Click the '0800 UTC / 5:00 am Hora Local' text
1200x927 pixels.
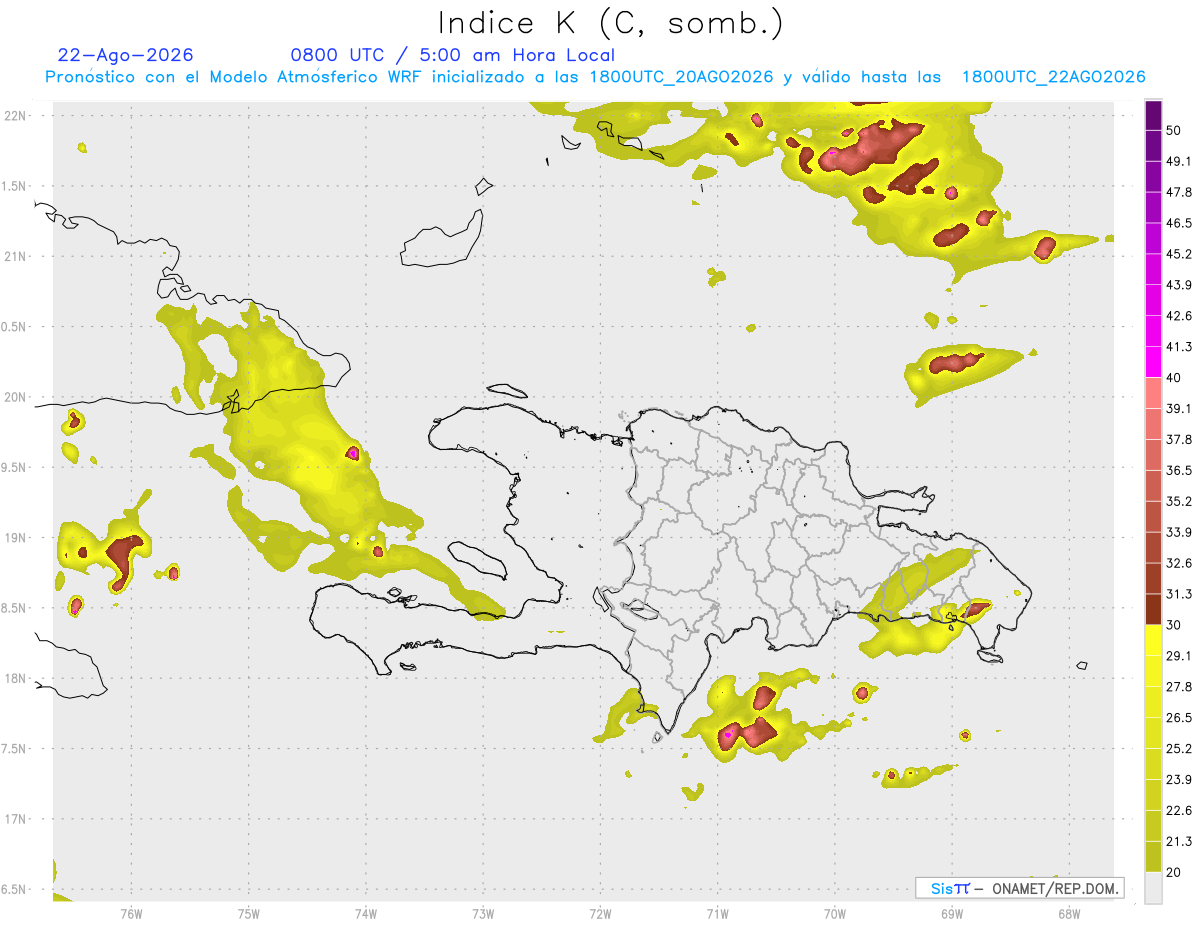[452, 55]
